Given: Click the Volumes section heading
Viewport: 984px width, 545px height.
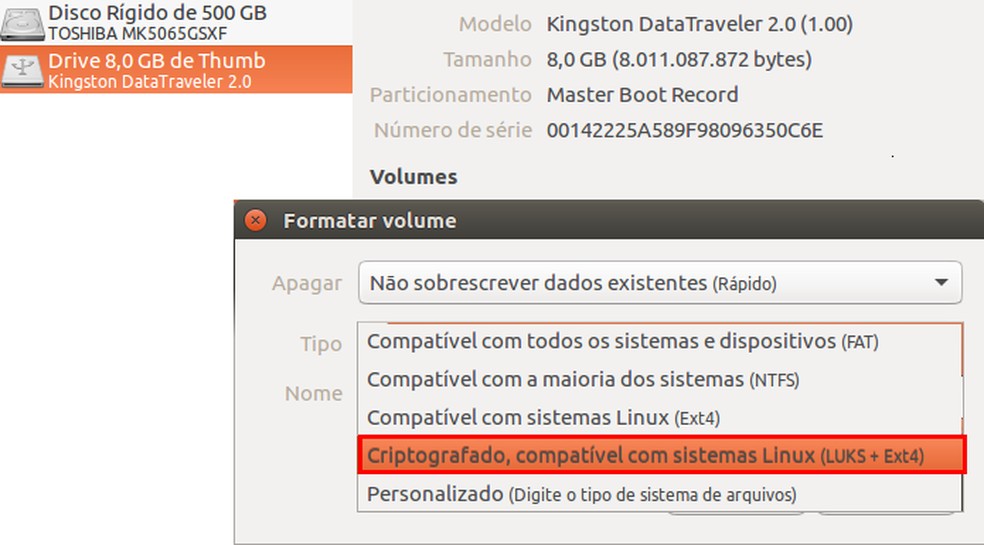Looking at the screenshot, I should 413,177.
